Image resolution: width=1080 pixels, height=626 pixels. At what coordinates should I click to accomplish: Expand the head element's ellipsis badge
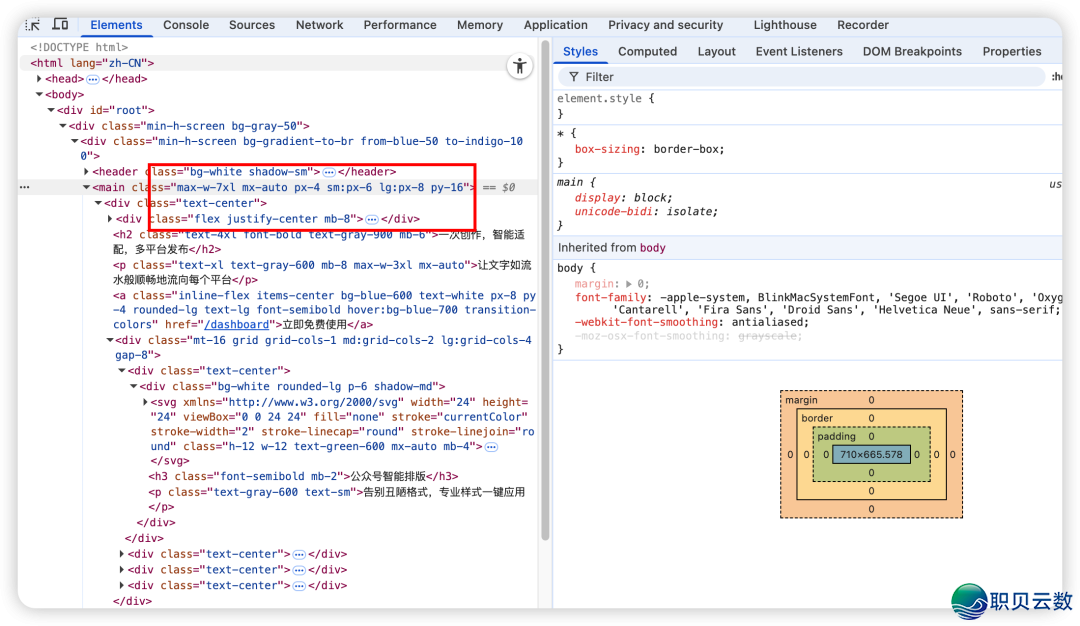(93, 79)
